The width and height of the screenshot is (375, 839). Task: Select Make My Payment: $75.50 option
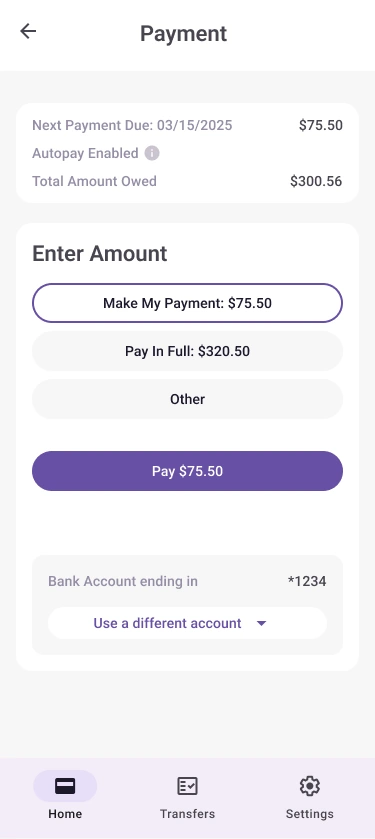point(187,303)
